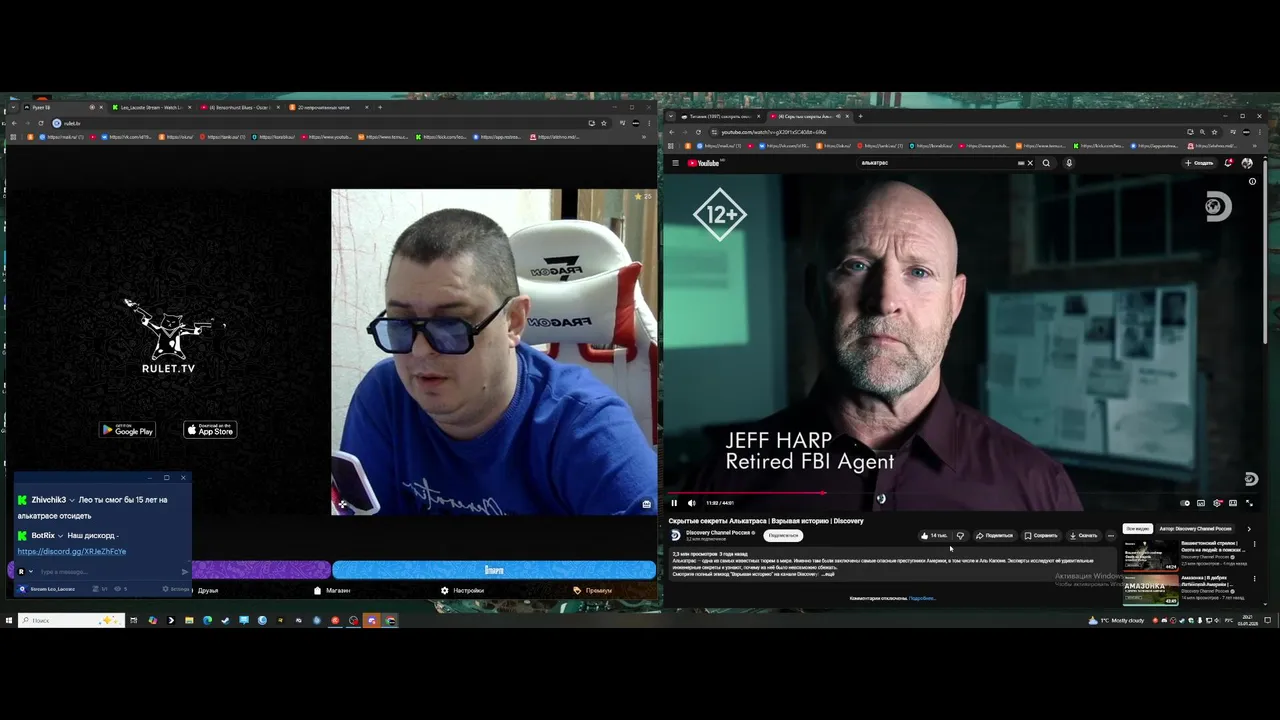Image resolution: width=1280 pixels, height=720 pixels.
Task: Expand Zhivchik3 username dropdown in chat
Action: [x=73, y=500]
